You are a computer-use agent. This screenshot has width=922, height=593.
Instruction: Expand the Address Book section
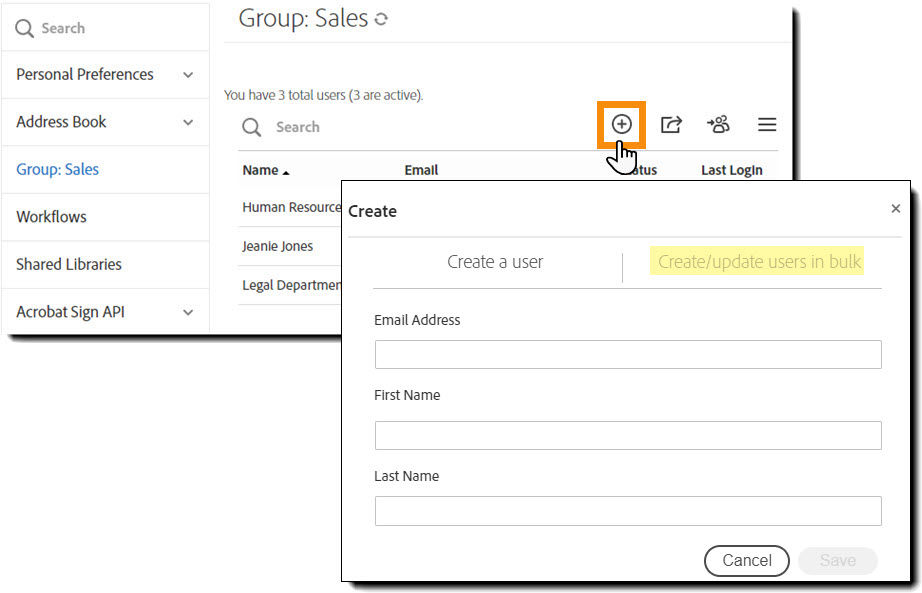[62, 121]
